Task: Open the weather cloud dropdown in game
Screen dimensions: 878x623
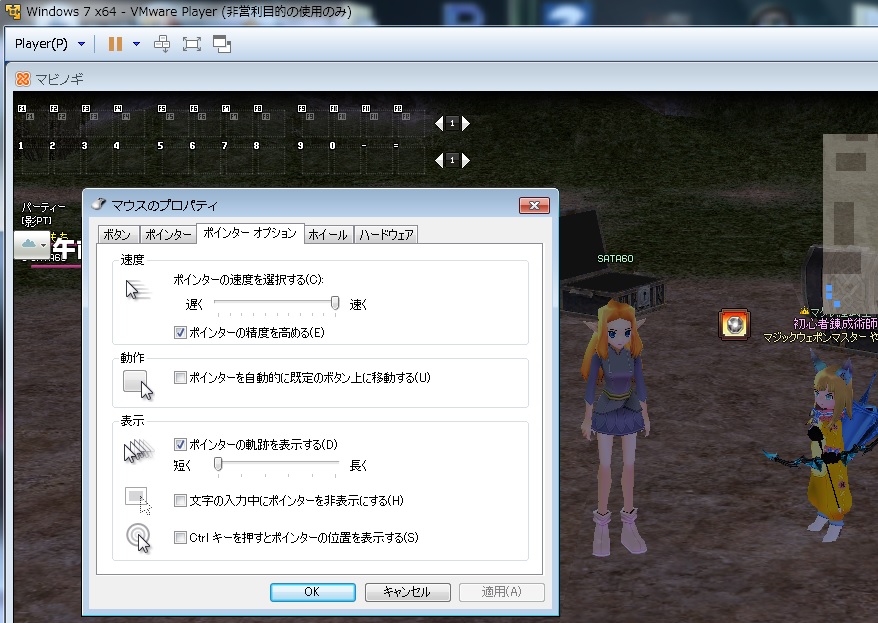Action: [32, 245]
